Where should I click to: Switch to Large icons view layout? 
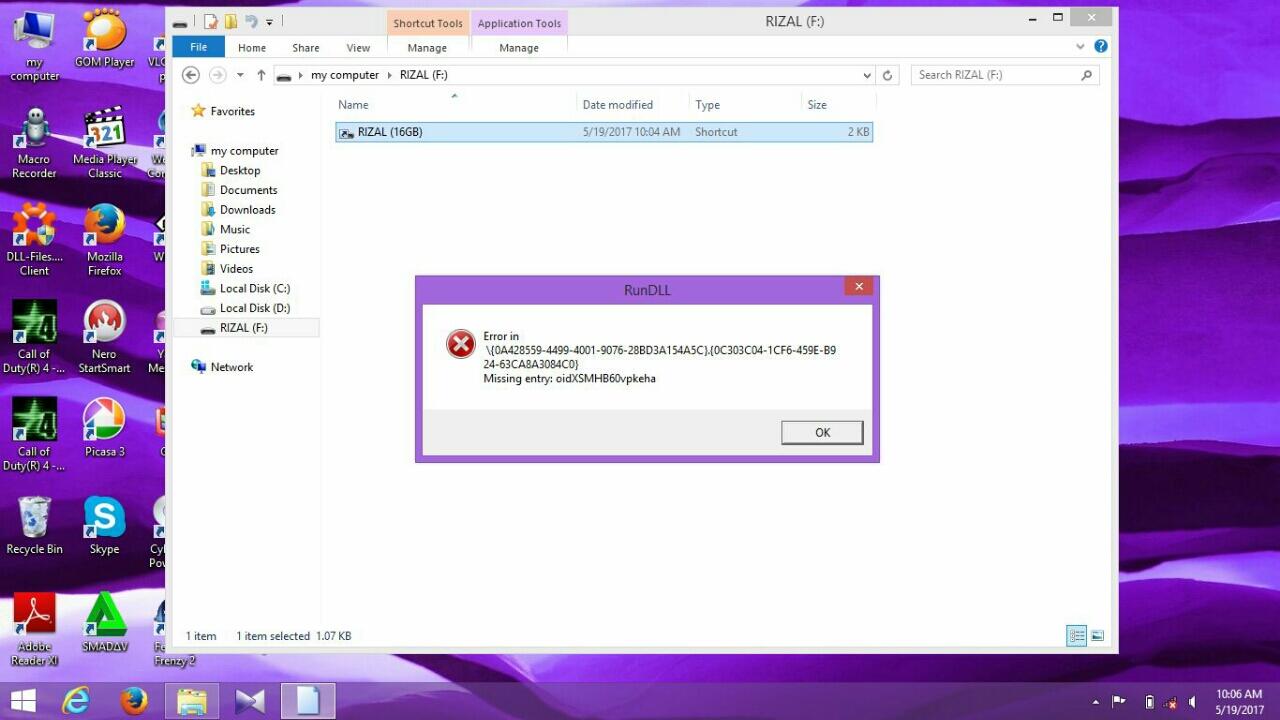1097,636
